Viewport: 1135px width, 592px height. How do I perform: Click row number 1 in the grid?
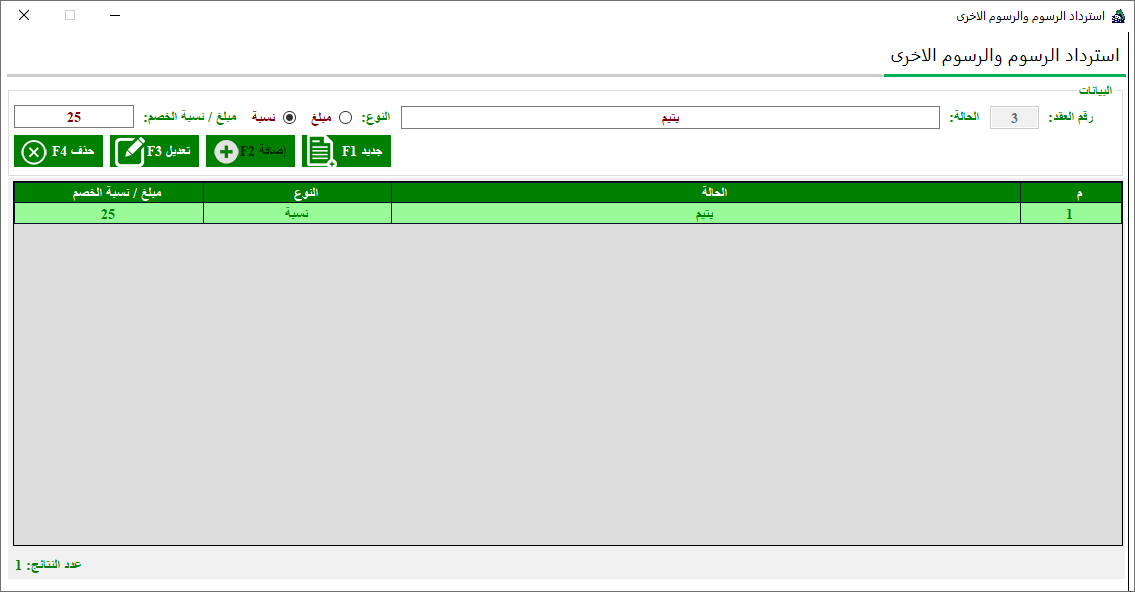pos(1070,213)
